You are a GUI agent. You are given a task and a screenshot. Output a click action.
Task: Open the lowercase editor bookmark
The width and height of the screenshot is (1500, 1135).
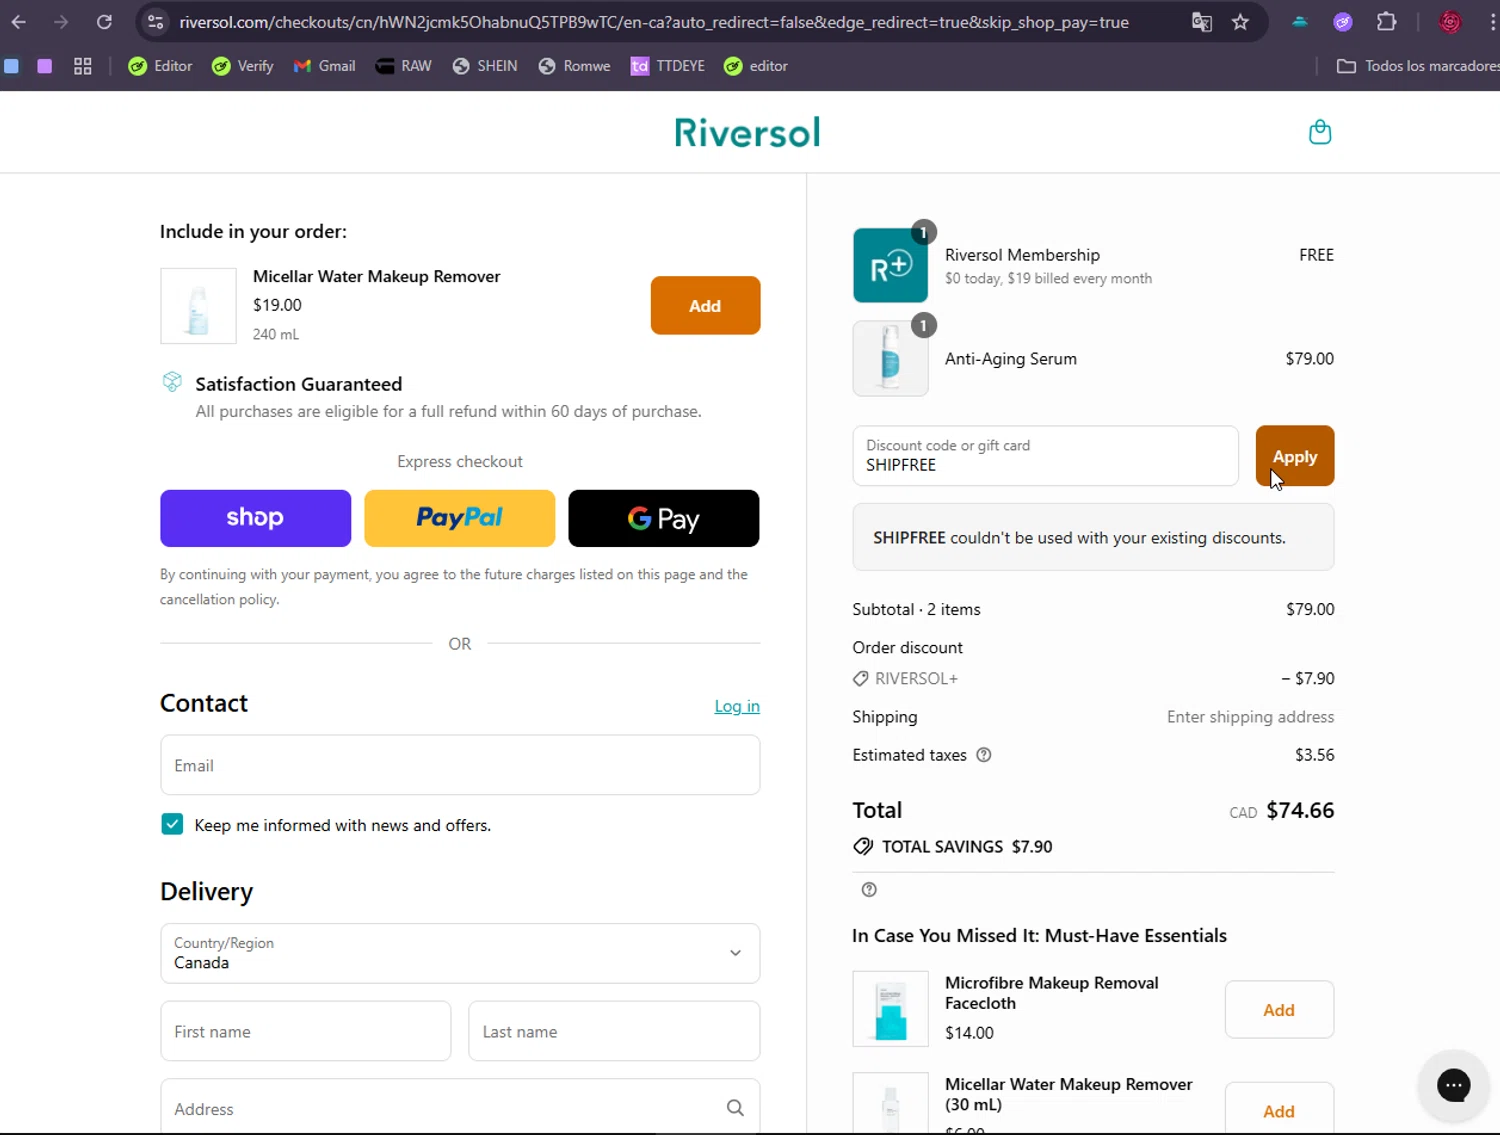756,66
